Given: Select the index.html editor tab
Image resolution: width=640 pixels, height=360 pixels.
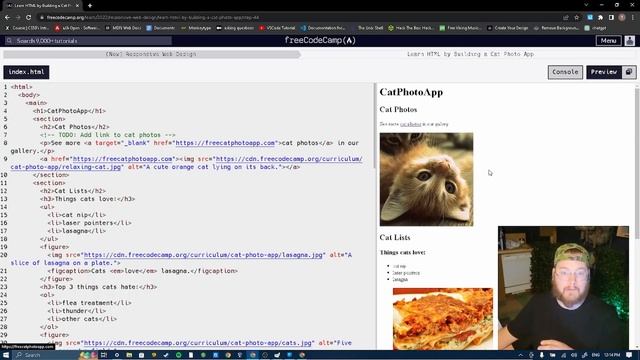Looking at the screenshot, I should 27,72.
